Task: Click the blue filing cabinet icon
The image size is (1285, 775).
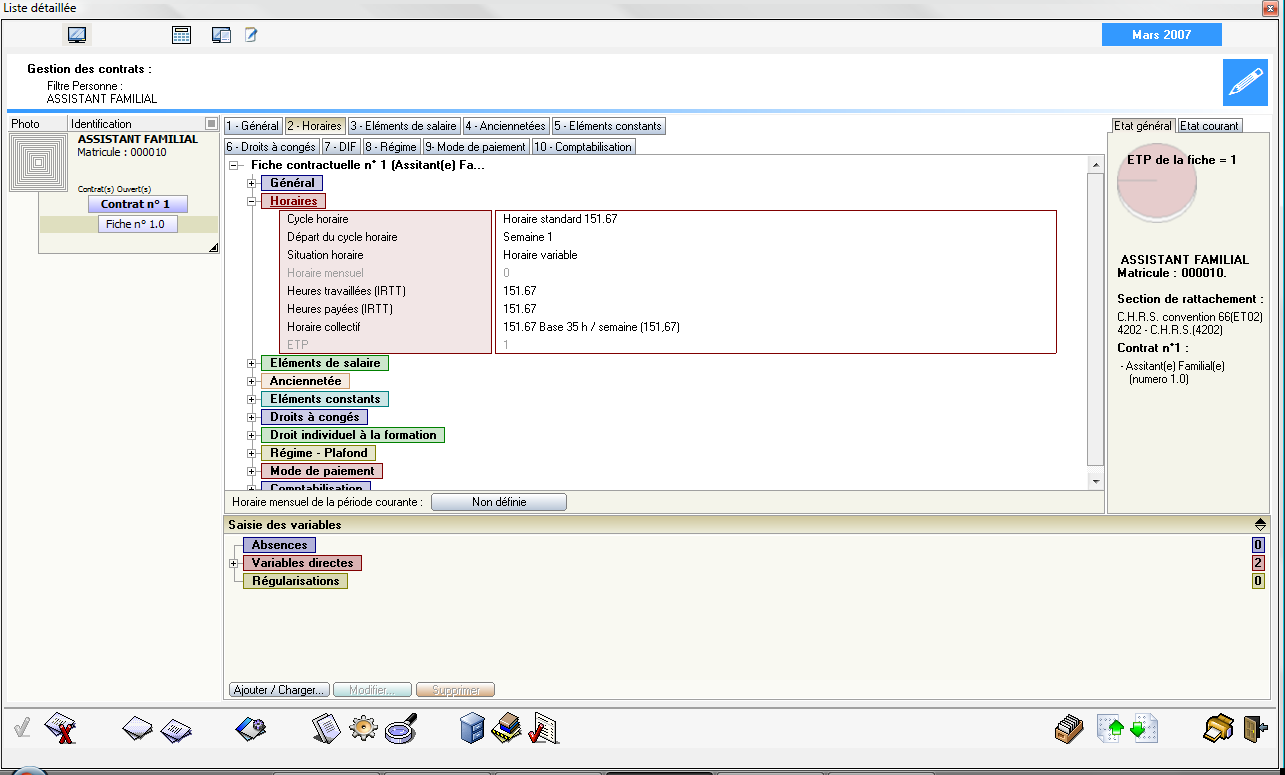Action: click(x=472, y=728)
